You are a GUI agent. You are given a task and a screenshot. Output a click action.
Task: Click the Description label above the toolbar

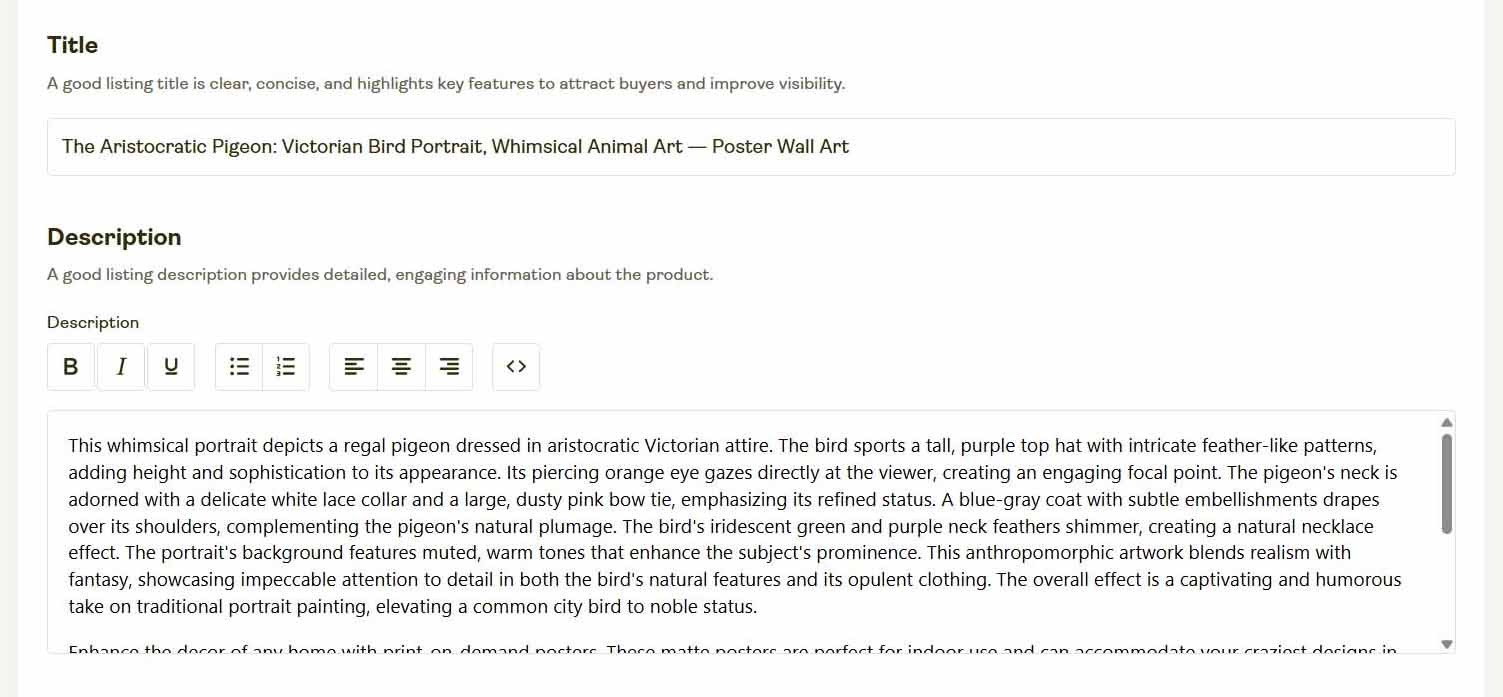pyautogui.click(x=92, y=322)
